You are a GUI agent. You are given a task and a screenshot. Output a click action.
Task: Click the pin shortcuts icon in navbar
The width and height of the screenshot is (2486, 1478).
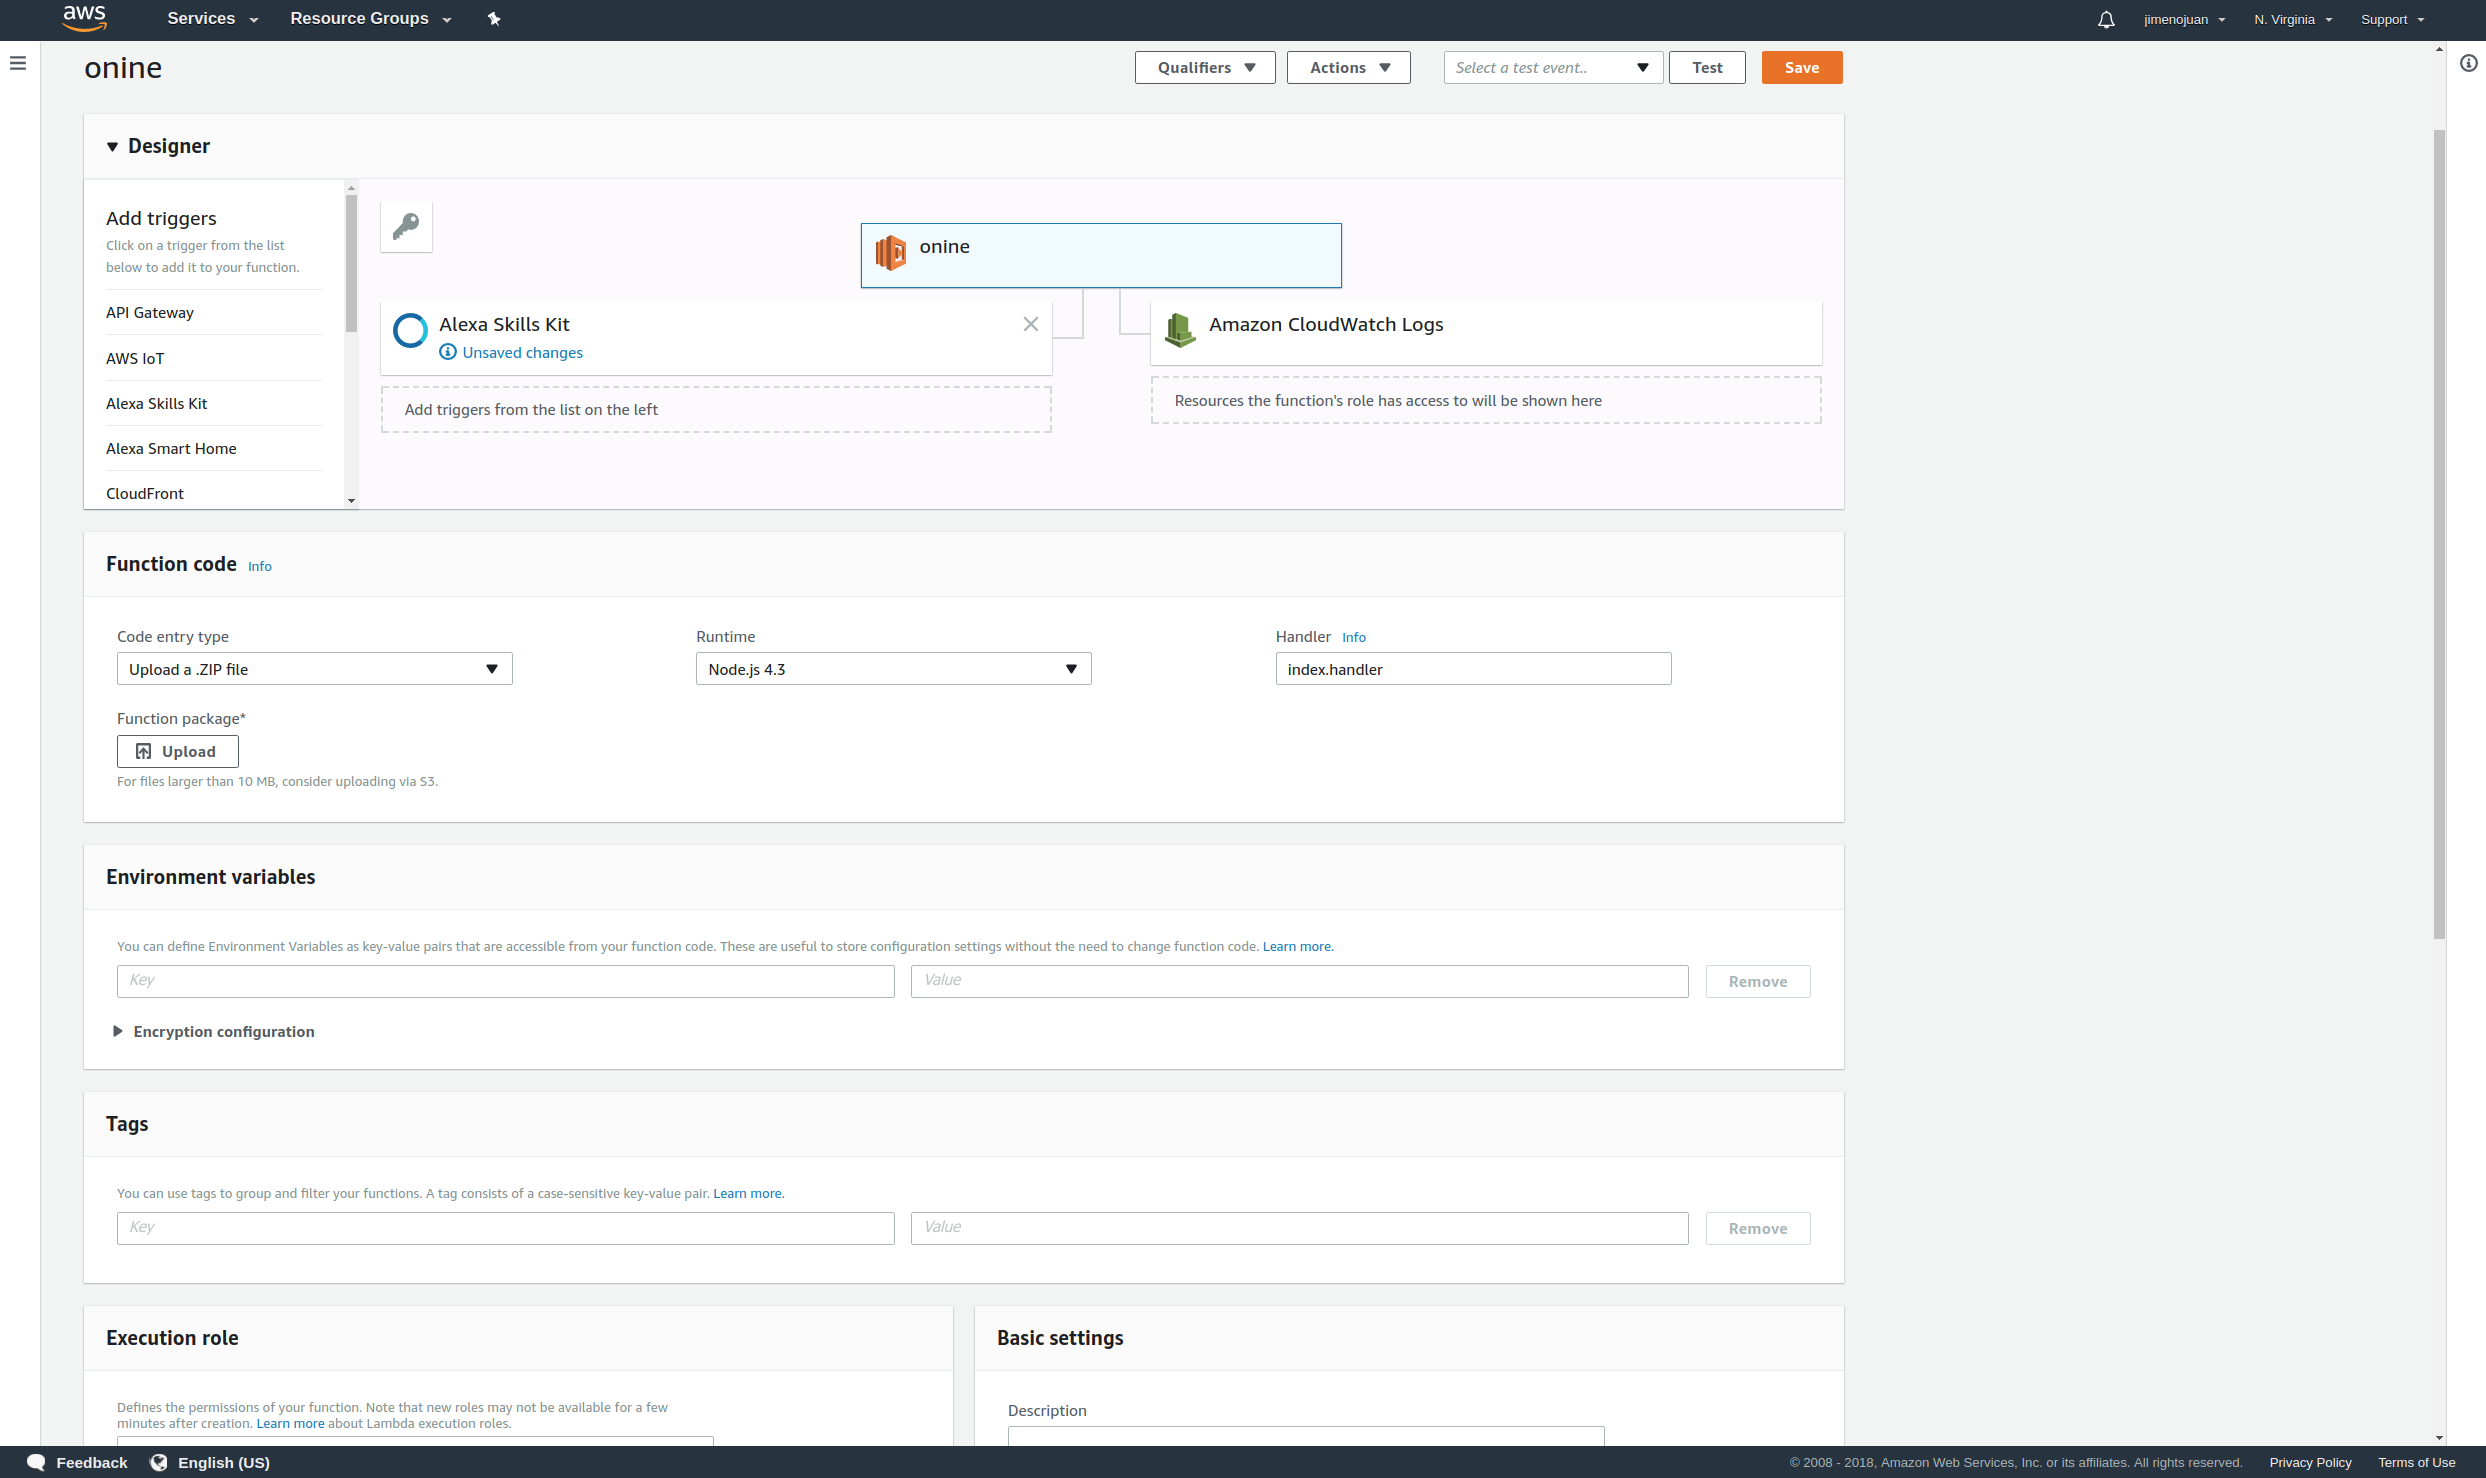(x=494, y=19)
